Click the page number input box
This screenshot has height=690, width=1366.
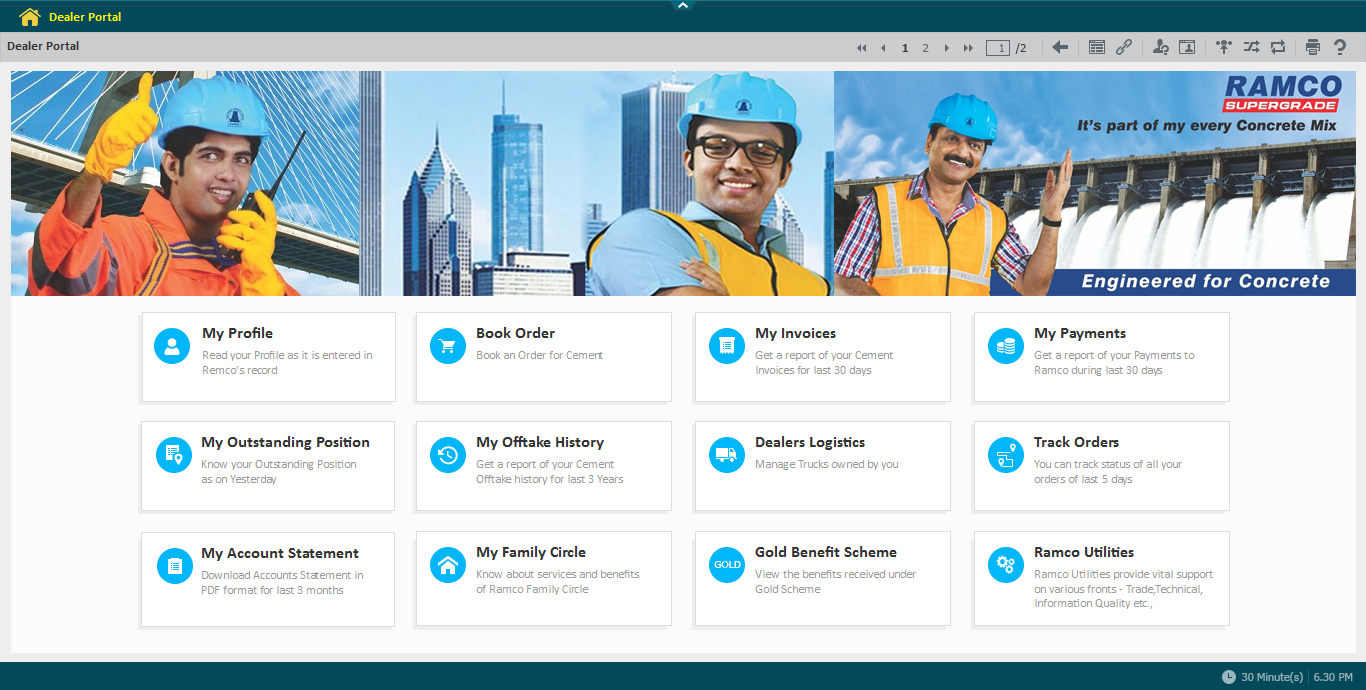(x=997, y=47)
